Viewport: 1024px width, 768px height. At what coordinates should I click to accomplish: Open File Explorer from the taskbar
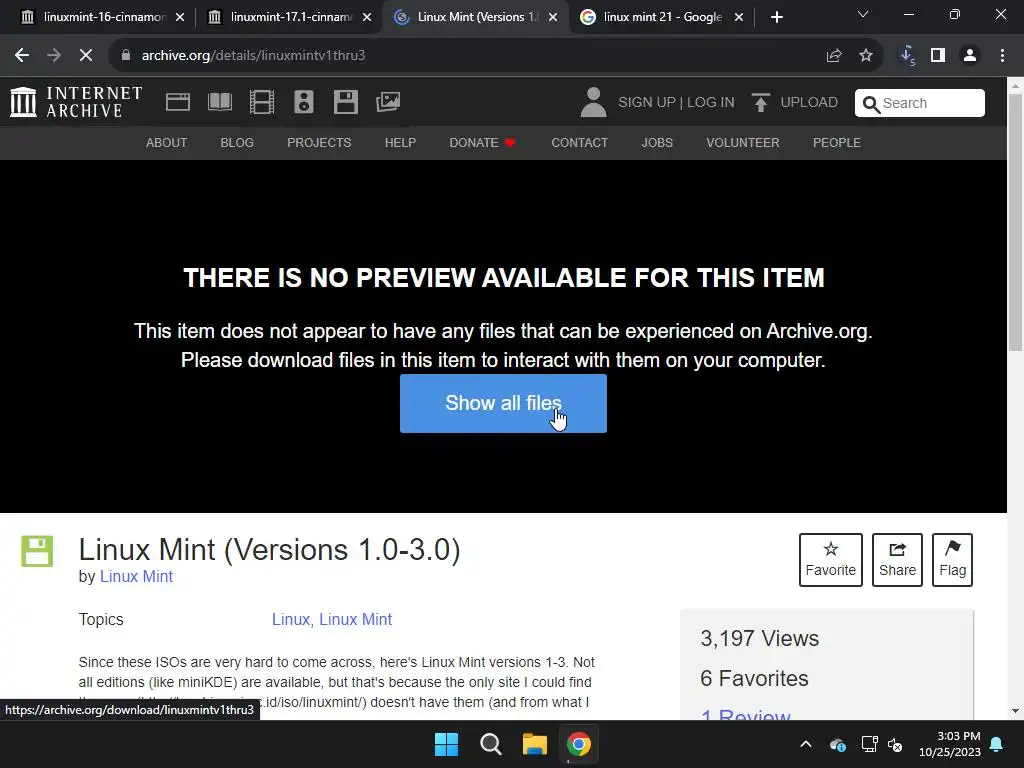point(535,744)
